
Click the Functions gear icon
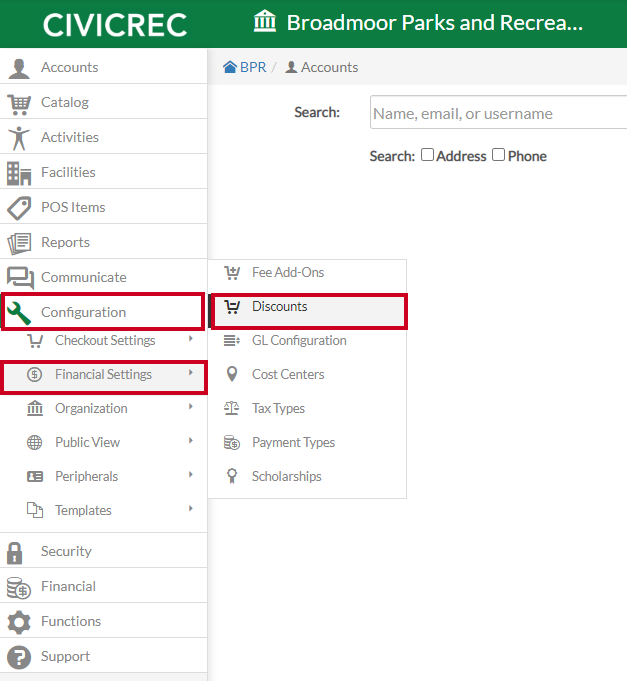coord(19,622)
